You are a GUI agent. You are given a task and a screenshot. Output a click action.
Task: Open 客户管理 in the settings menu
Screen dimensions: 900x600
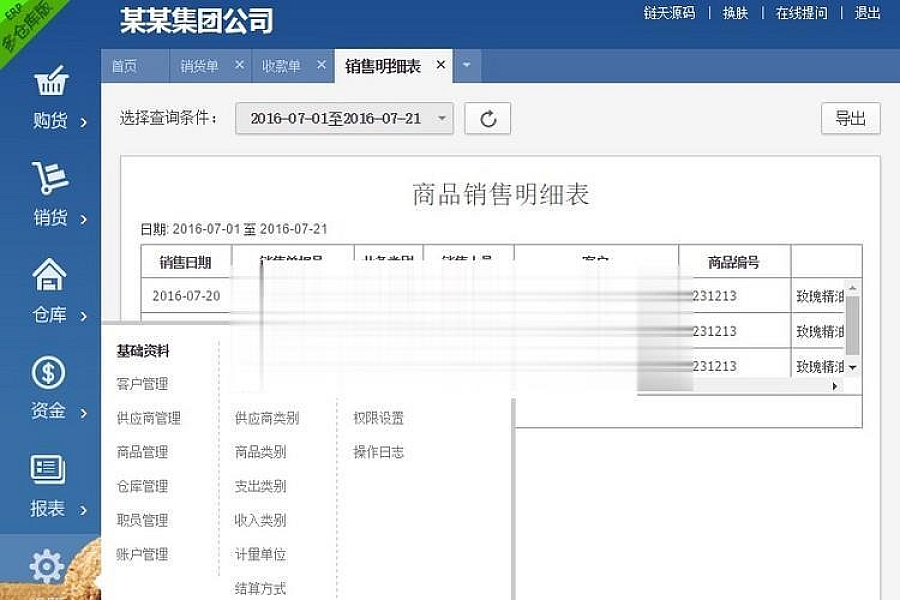click(142, 384)
